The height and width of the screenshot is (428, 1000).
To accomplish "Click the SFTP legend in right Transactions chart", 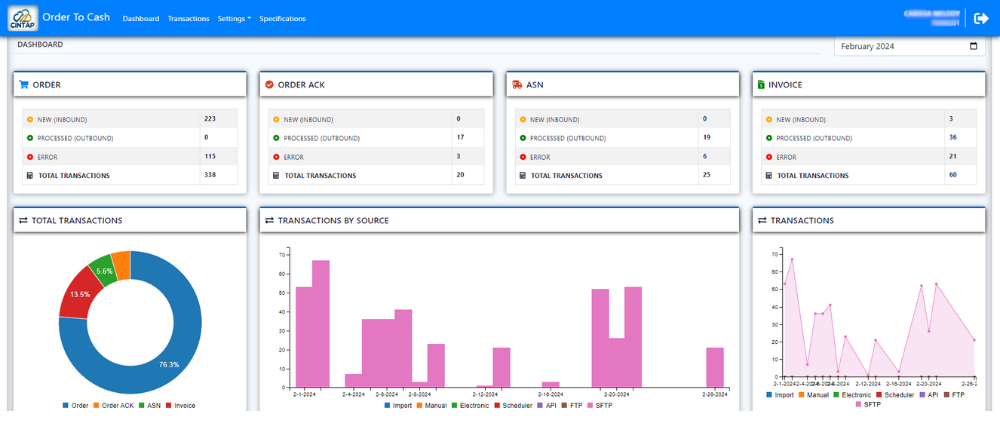I will 869,404.
